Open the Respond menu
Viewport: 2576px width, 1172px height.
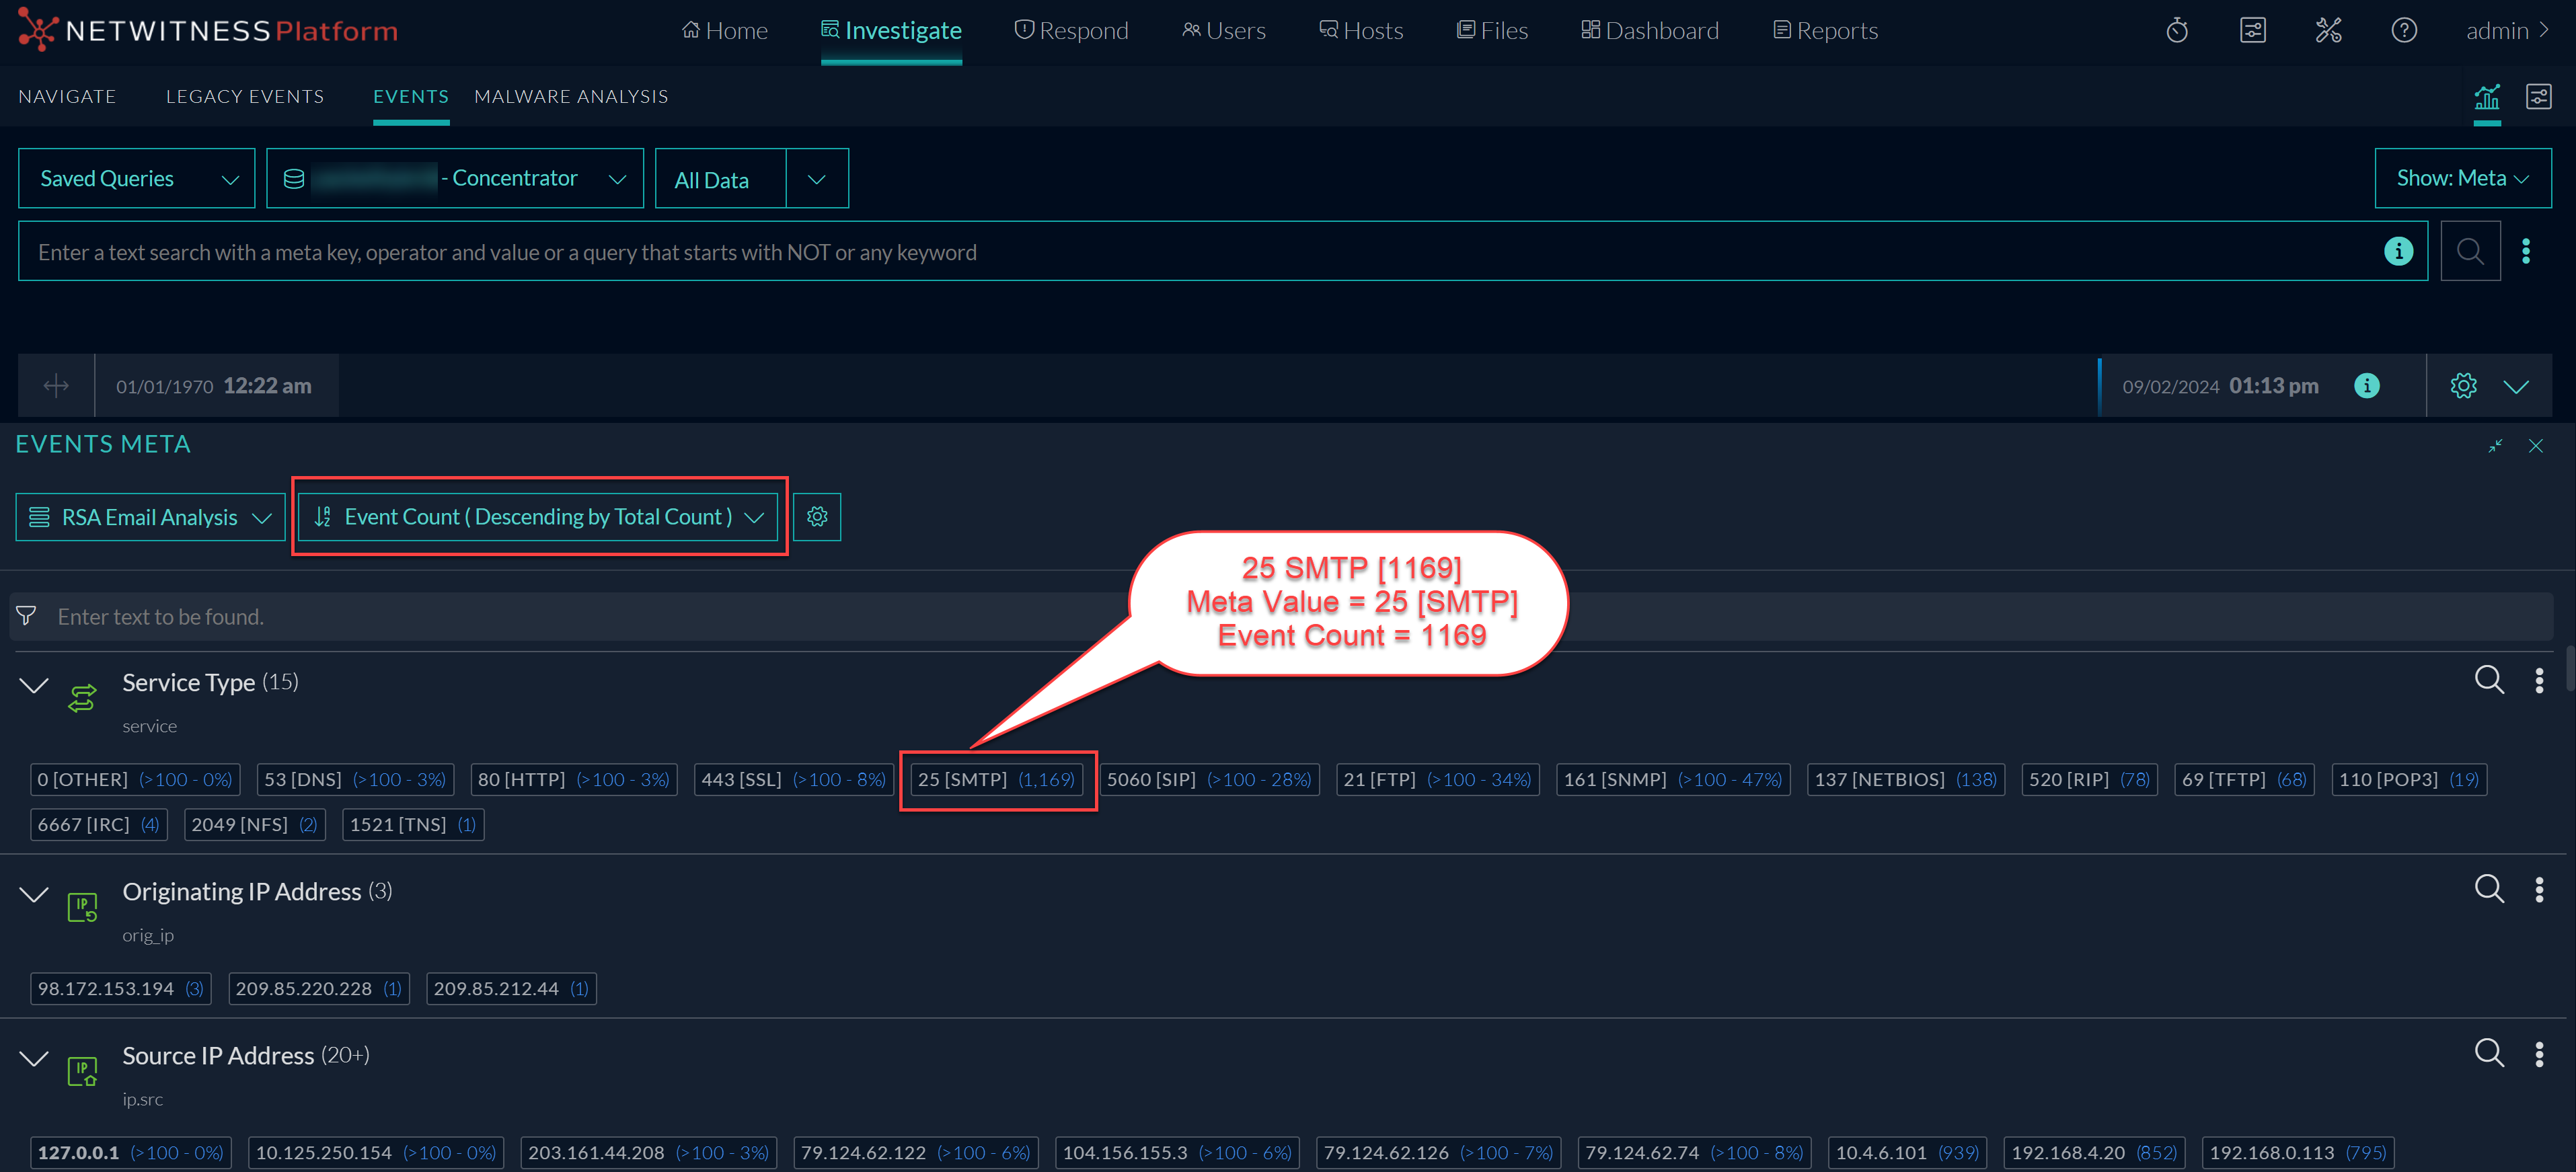(x=1071, y=31)
